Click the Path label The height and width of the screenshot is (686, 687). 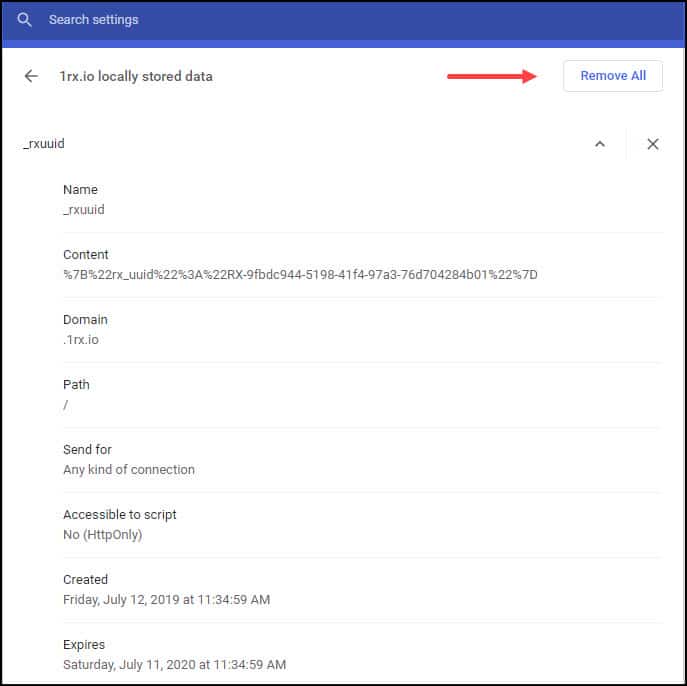click(76, 385)
